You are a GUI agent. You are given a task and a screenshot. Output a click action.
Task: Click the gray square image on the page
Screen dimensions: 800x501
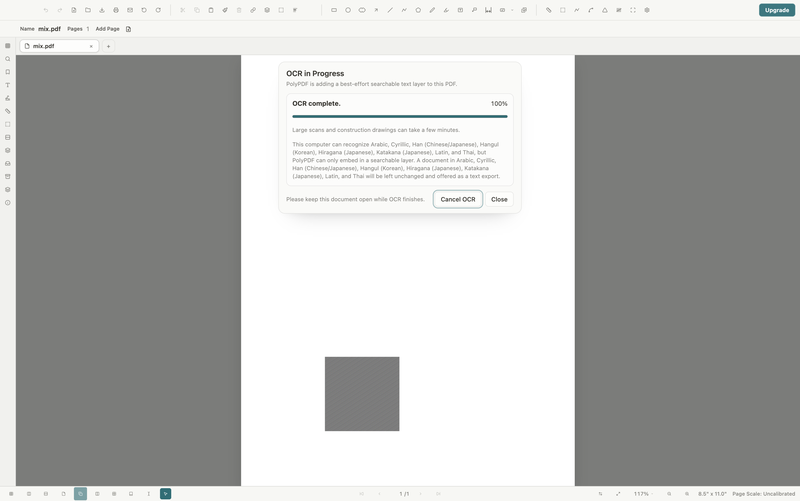tap(362, 394)
